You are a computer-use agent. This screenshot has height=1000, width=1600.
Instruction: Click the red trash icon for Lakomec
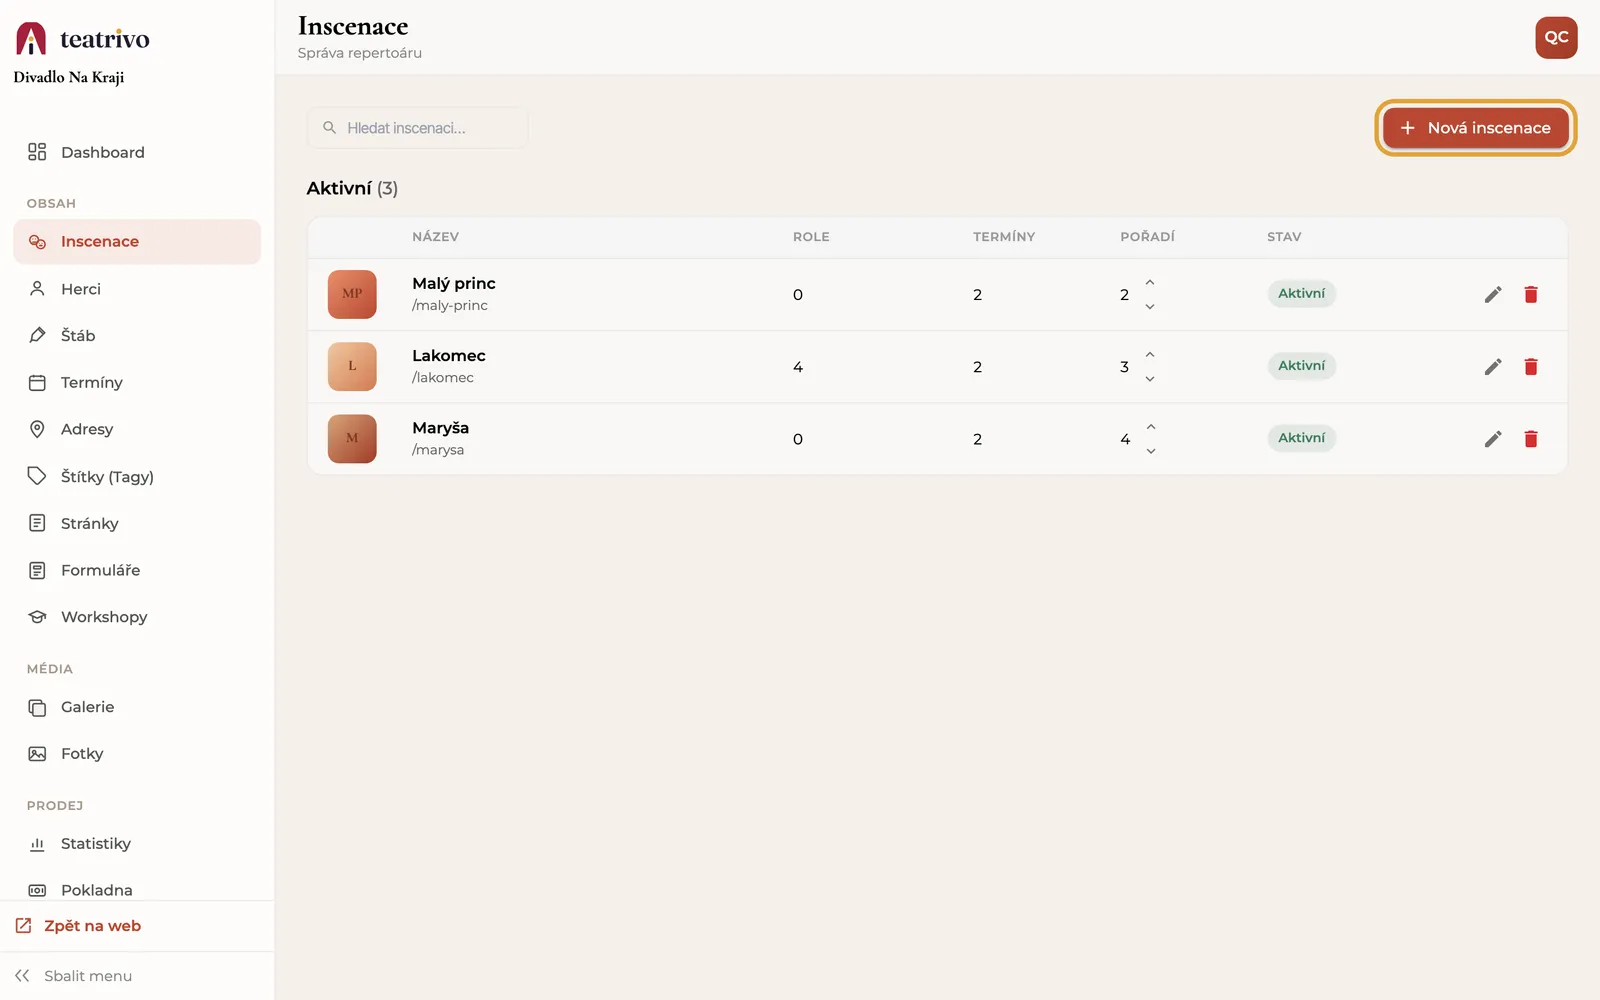(x=1531, y=366)
